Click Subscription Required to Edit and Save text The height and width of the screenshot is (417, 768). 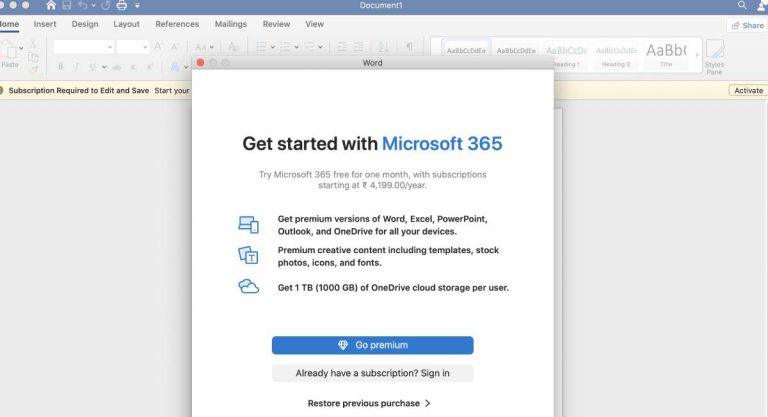(x=79, y=91)
